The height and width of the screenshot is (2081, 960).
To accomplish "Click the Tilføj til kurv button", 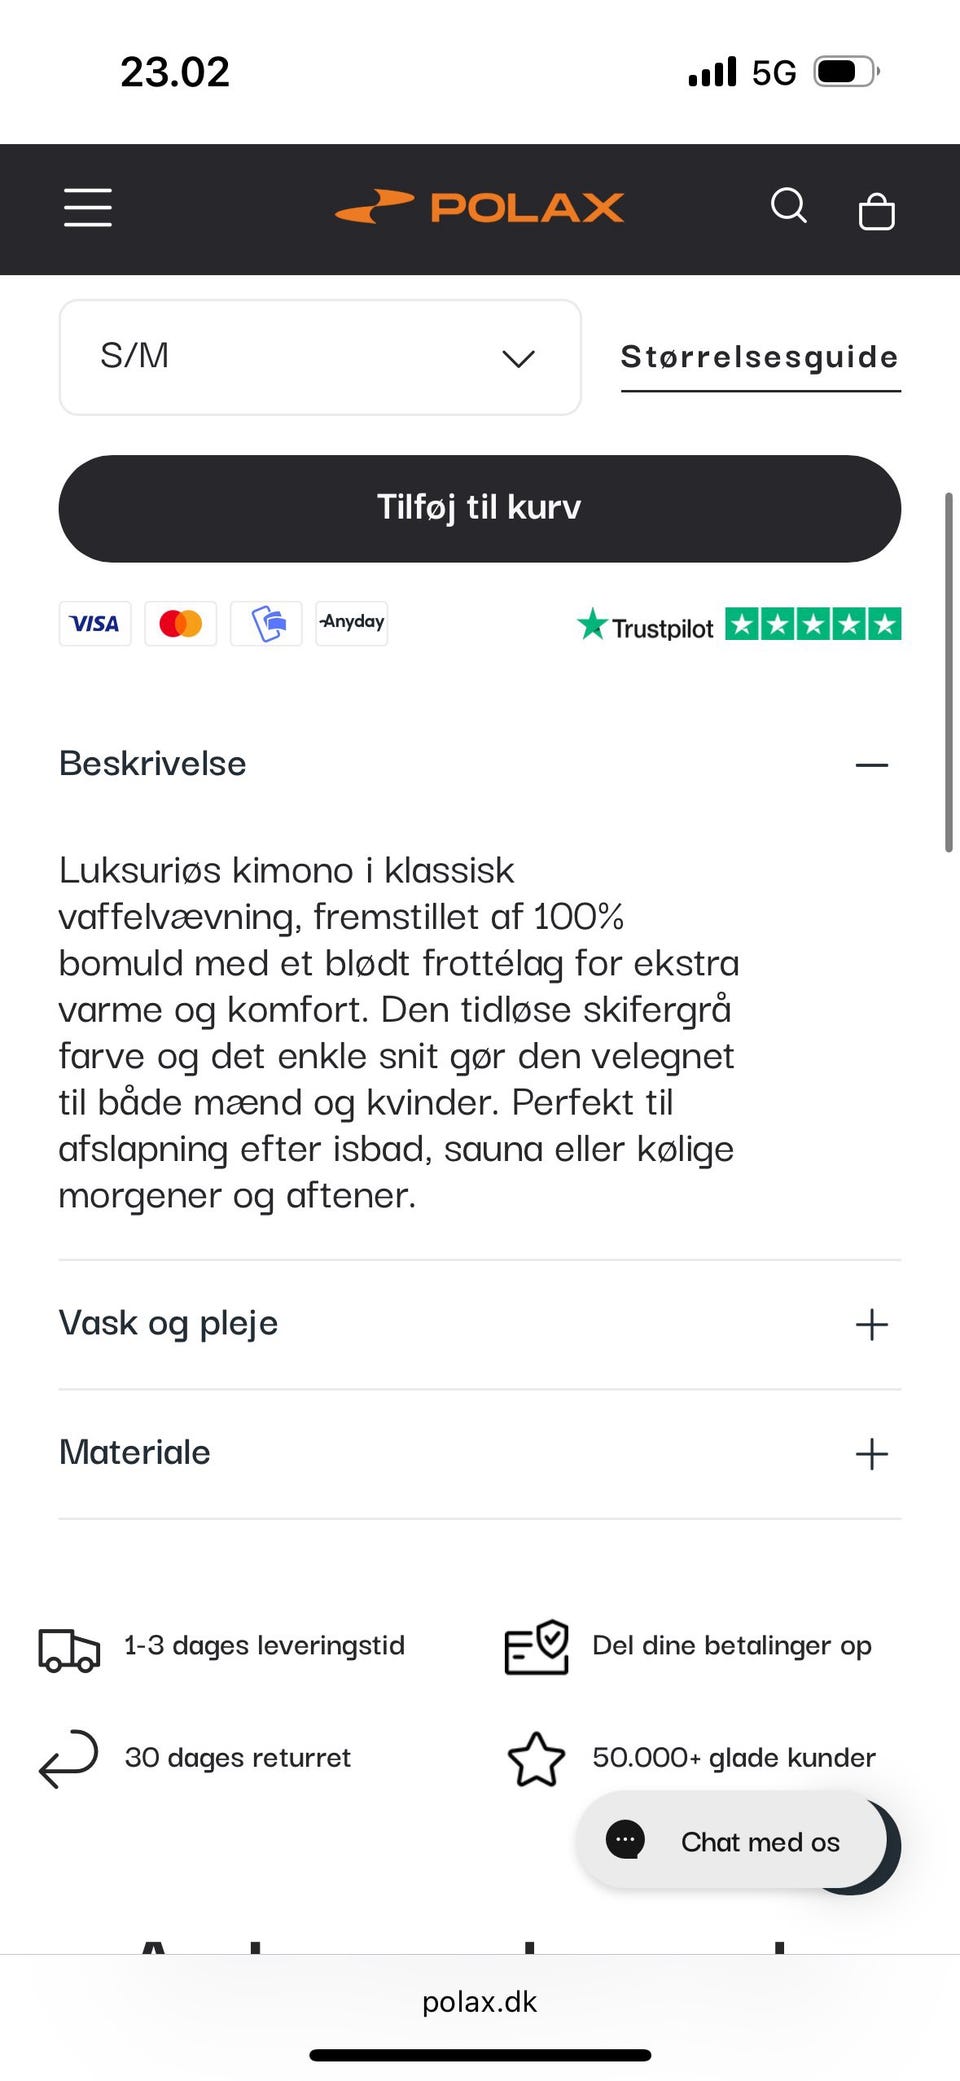I will pos(480,508).
